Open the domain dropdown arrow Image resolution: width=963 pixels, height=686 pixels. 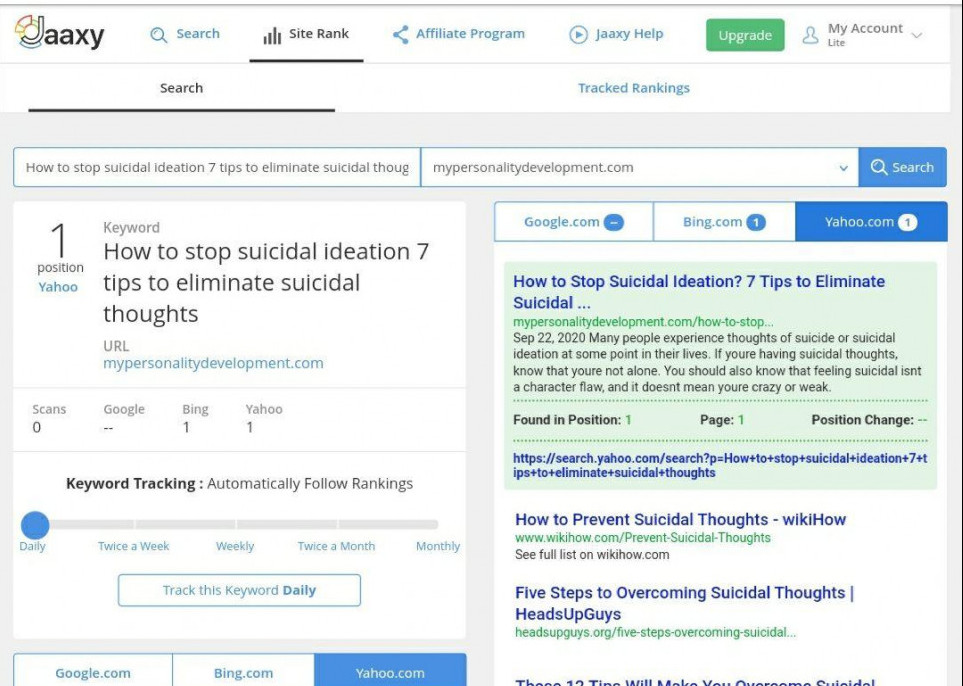point(844,168)
